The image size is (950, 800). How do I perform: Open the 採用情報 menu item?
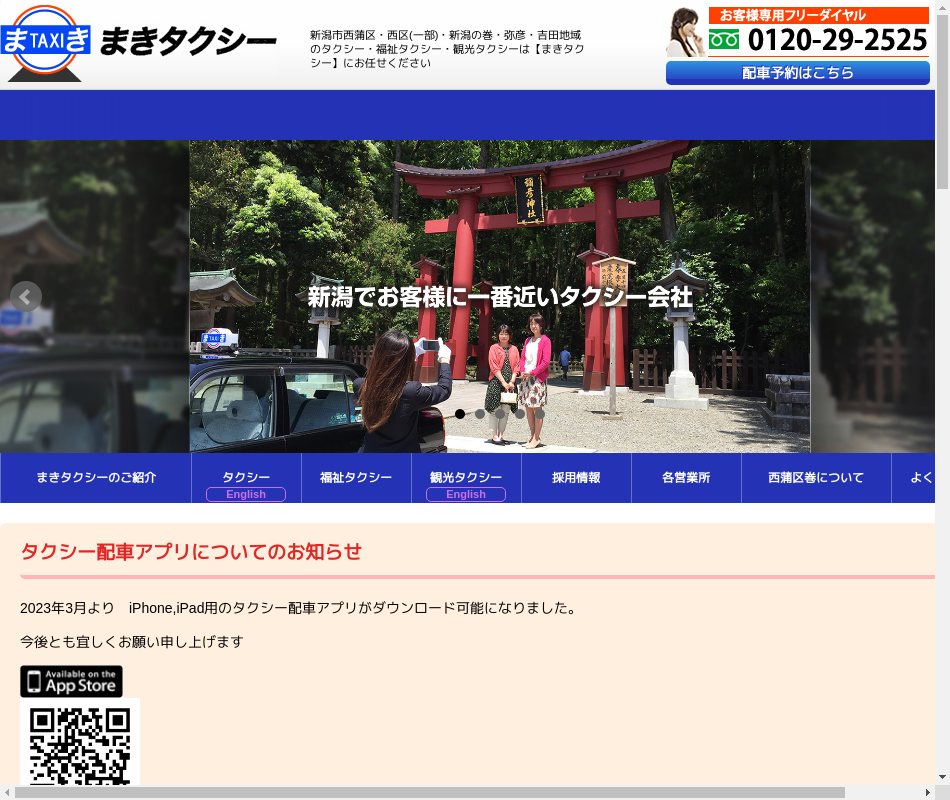click(x=576, y=478)
